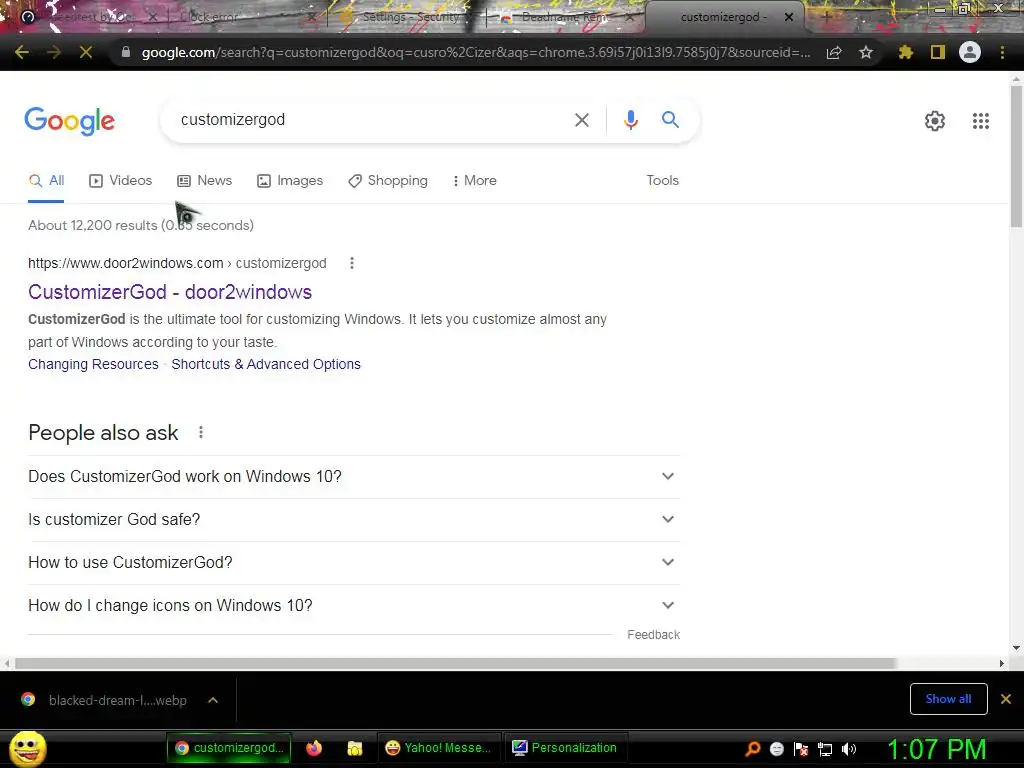Open Yahoo! Messenger from the taskbar
This screenshot has height=768, width=1024.
[438, 748]
